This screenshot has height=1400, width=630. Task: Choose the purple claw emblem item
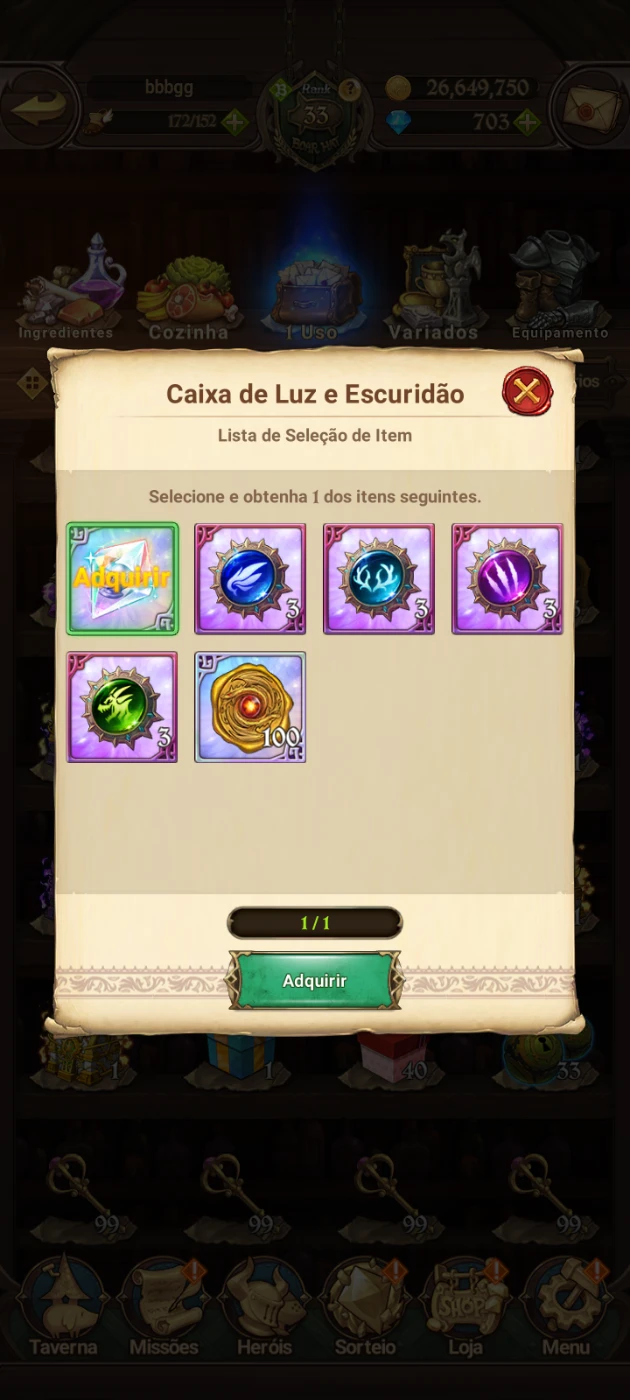pyautogui.click(x=507, y=579)
